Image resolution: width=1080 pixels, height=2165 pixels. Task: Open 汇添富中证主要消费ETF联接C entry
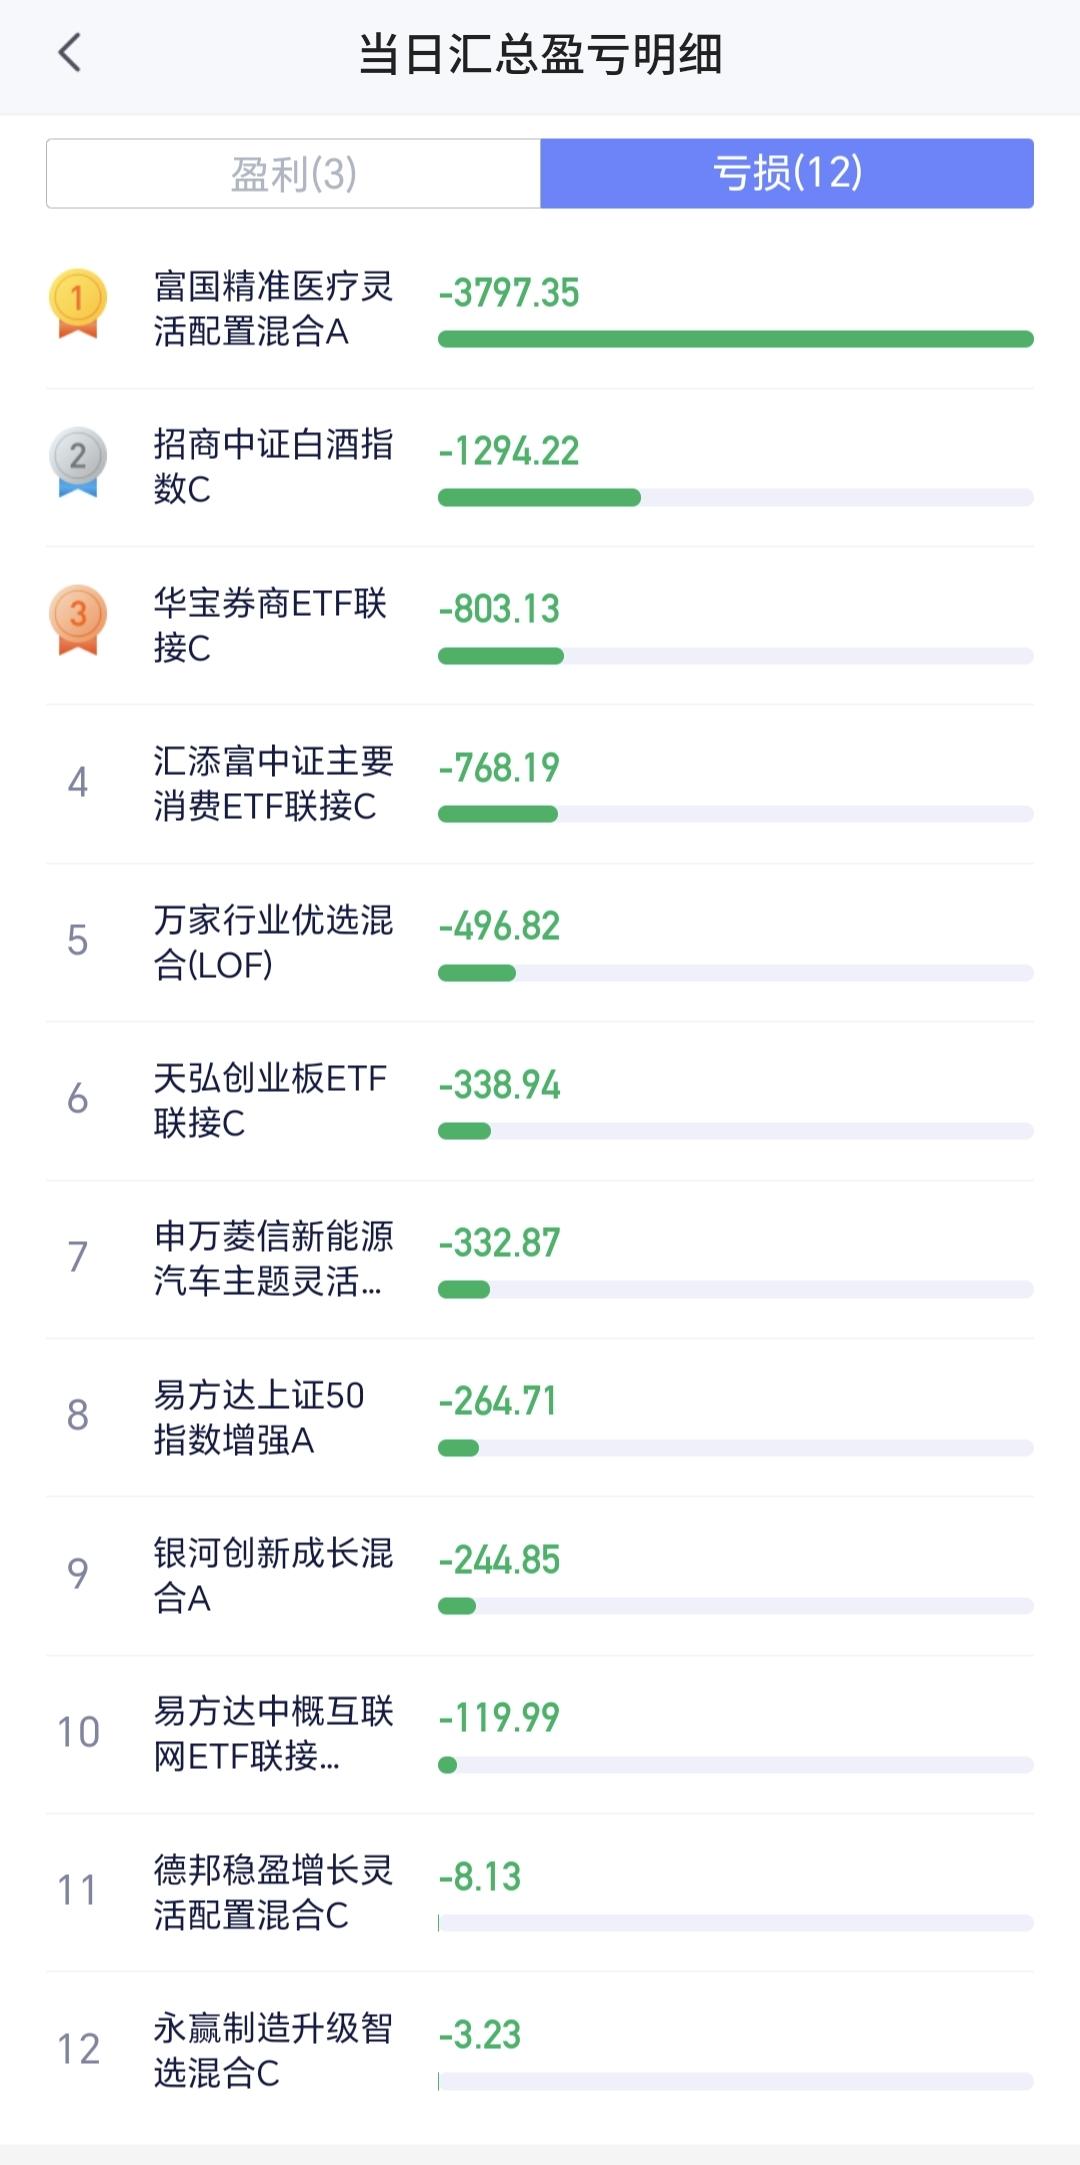[x=272, y=784]
